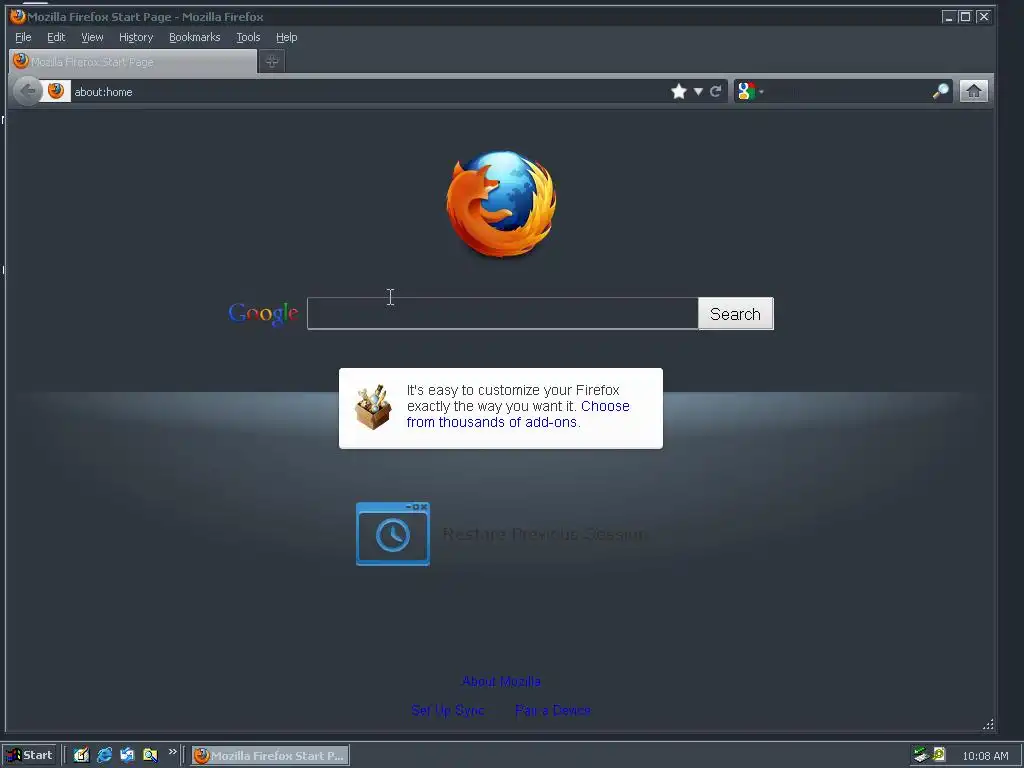
Task: Click 'Restore Previous Session' text button
Action: point(545,534)
